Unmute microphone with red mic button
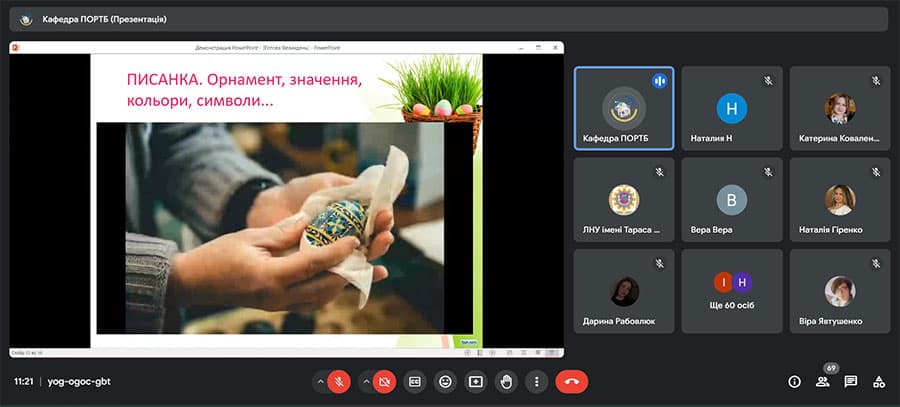Image resolution: width=900 pixels, height=407 pixels. [339, 382]
